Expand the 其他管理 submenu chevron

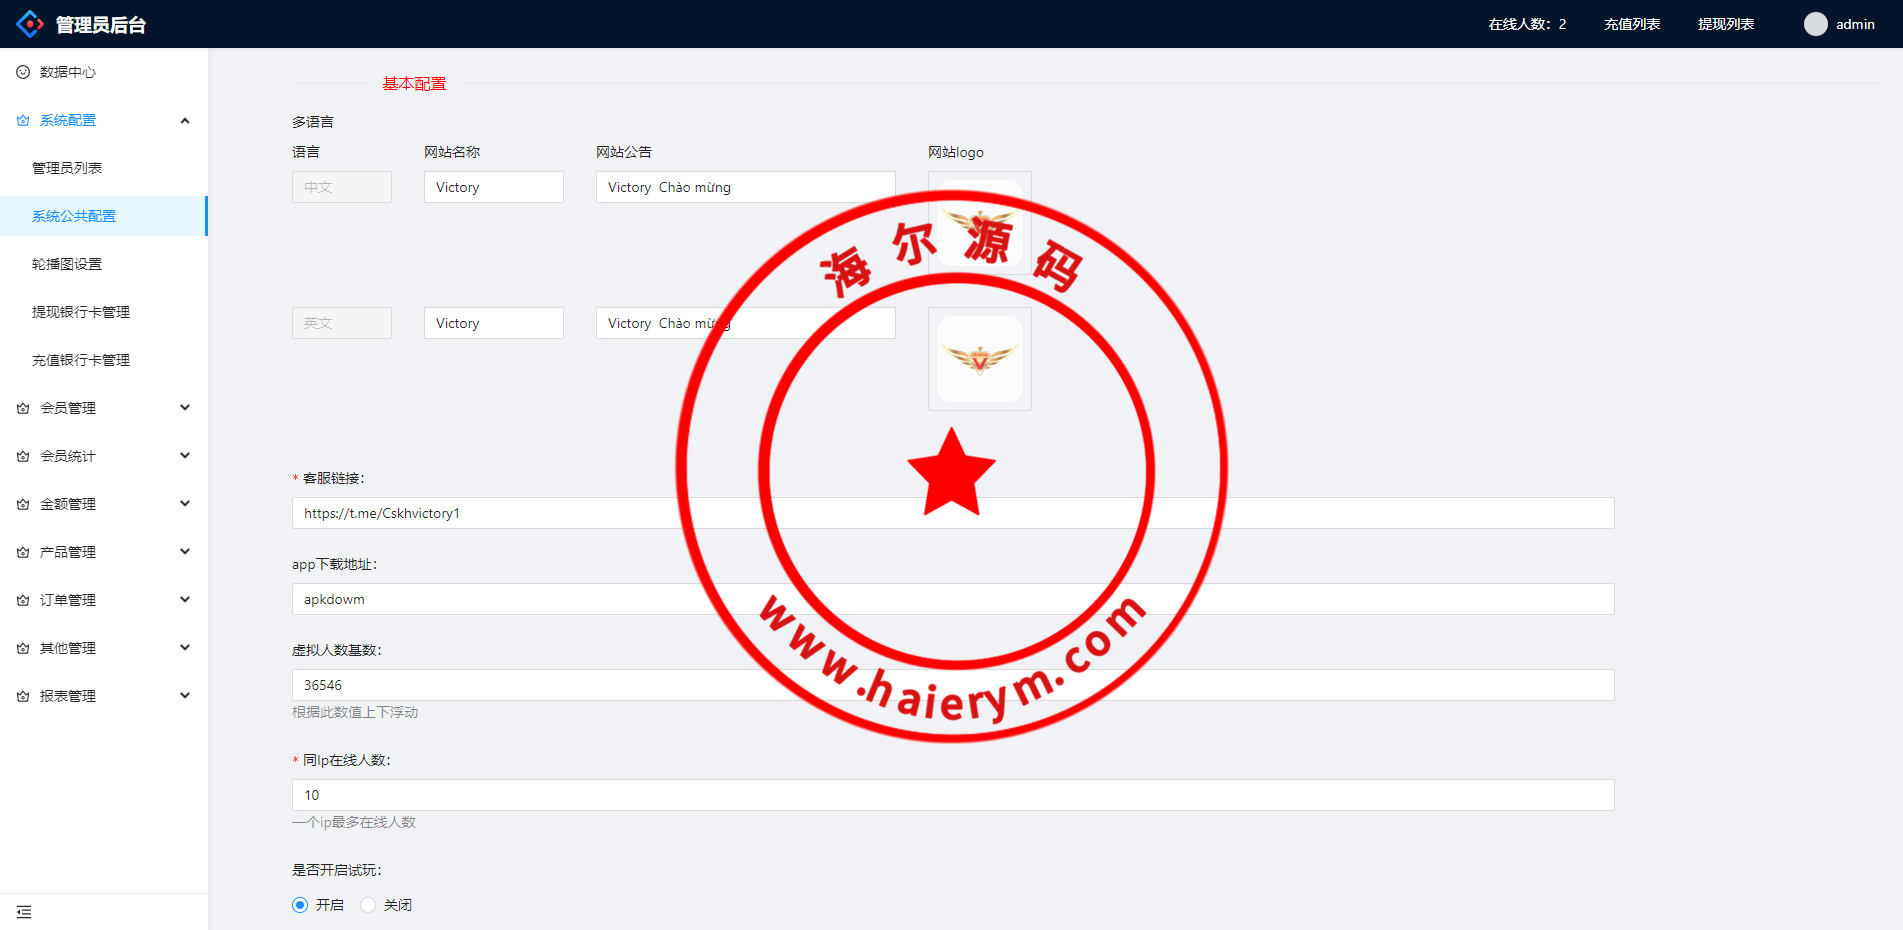(x=185, y=648)
